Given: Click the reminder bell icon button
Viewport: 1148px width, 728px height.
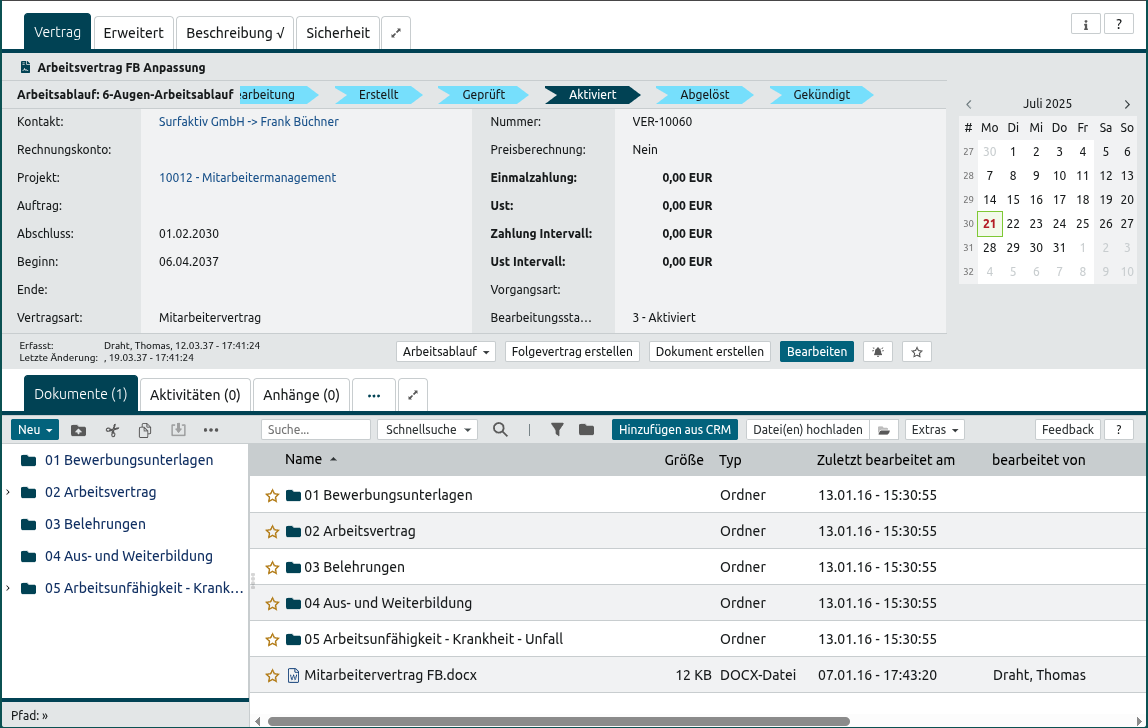Looking at the screenshot, I should [878, 352].
